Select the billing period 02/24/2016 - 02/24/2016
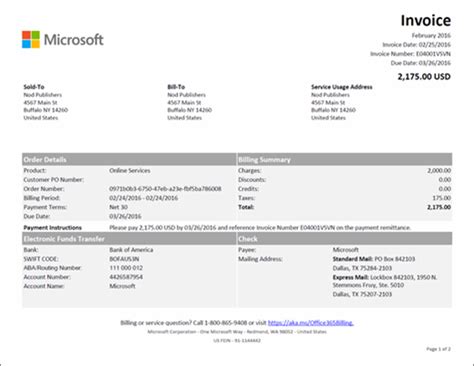474x366 pixels. [144, 198]
